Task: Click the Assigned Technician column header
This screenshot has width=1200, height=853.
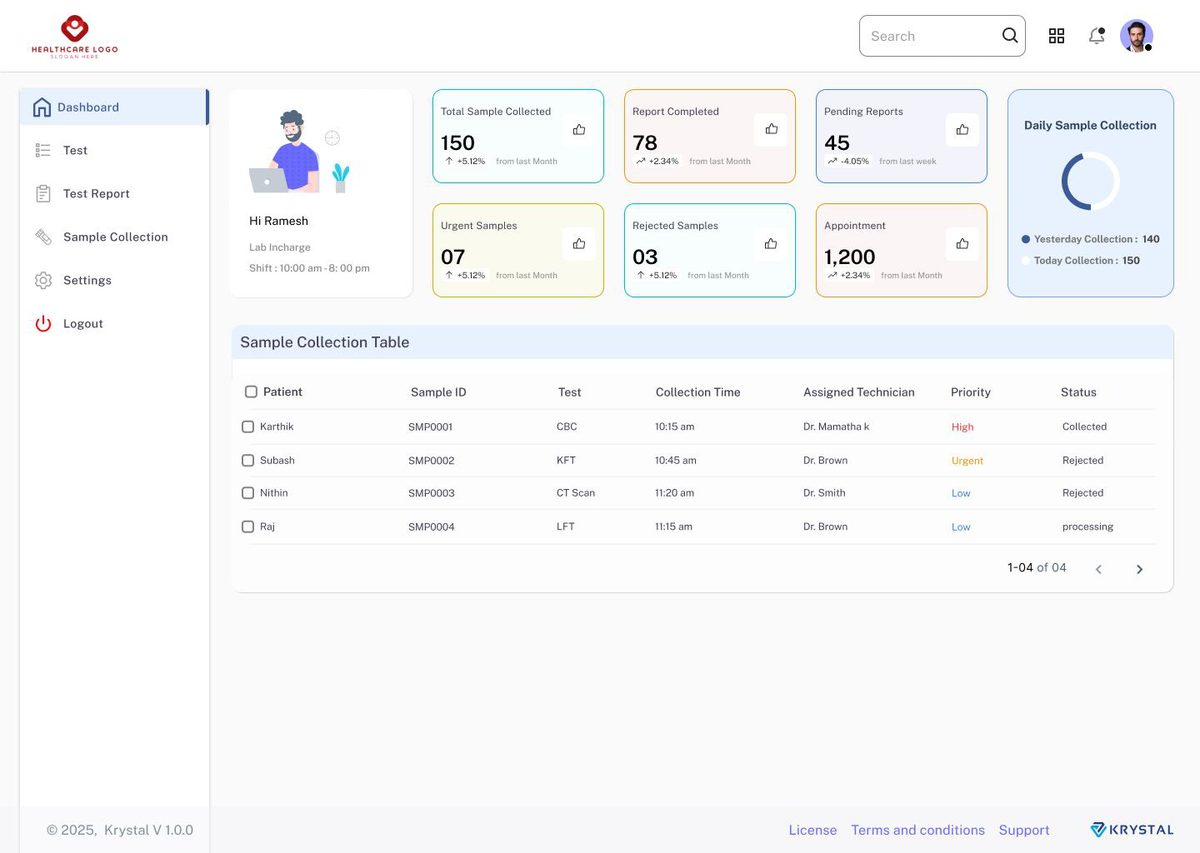Action: tap(859, 392)
